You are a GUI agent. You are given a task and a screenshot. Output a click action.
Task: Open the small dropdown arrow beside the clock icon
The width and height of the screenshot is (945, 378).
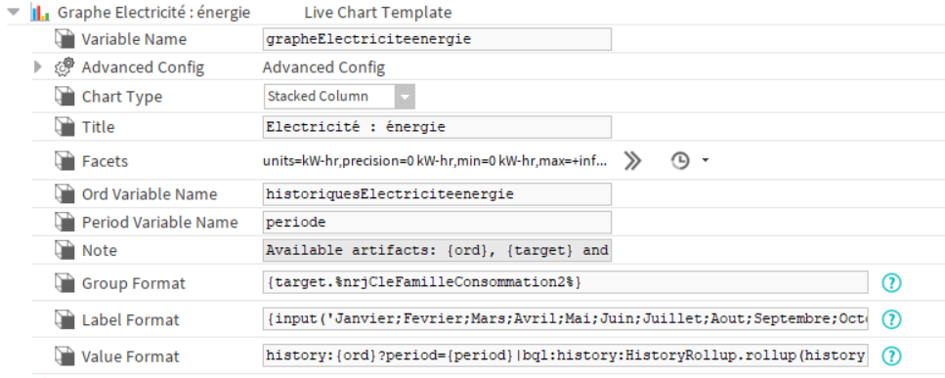[705, 161]
